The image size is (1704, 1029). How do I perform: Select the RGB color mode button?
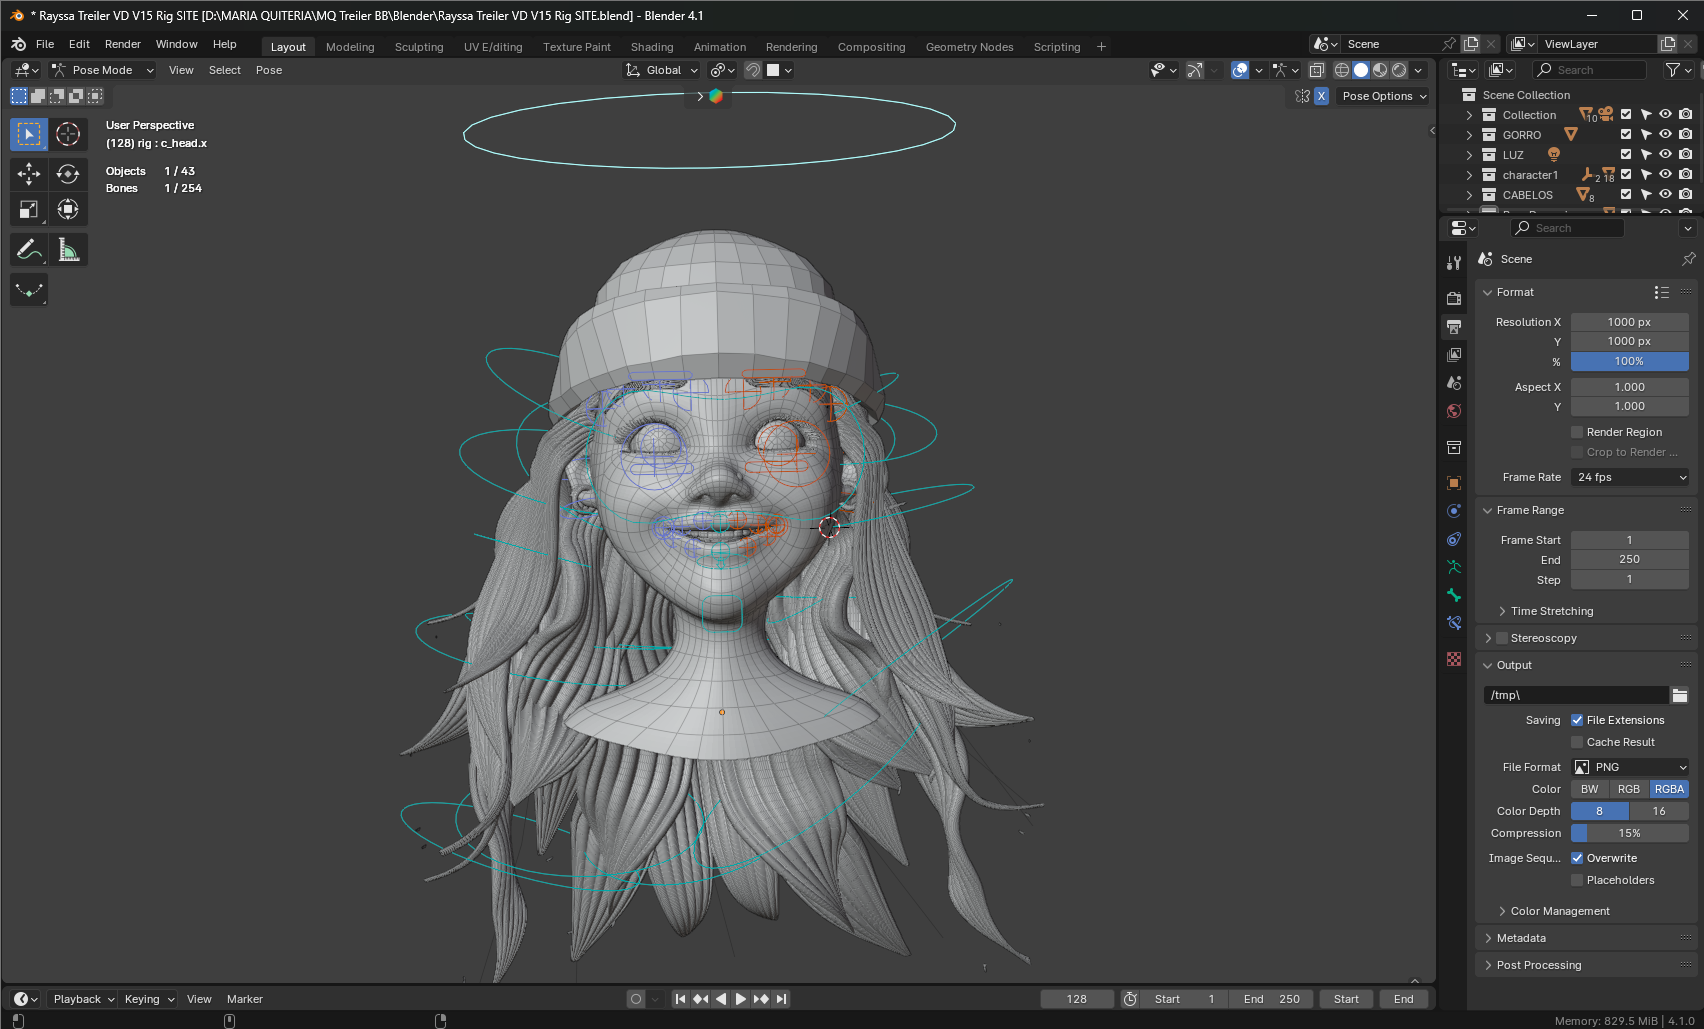point(1629,789)
